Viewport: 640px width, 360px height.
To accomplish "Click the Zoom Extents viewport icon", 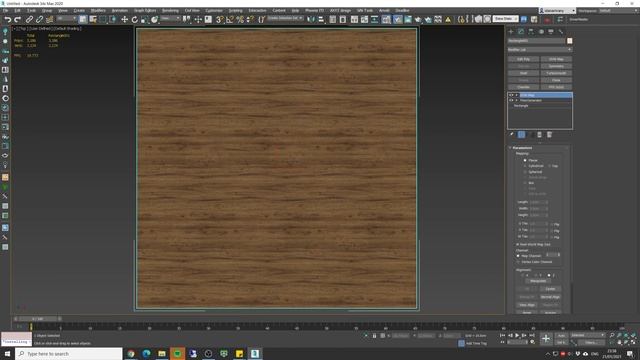I will pos(626,335).
